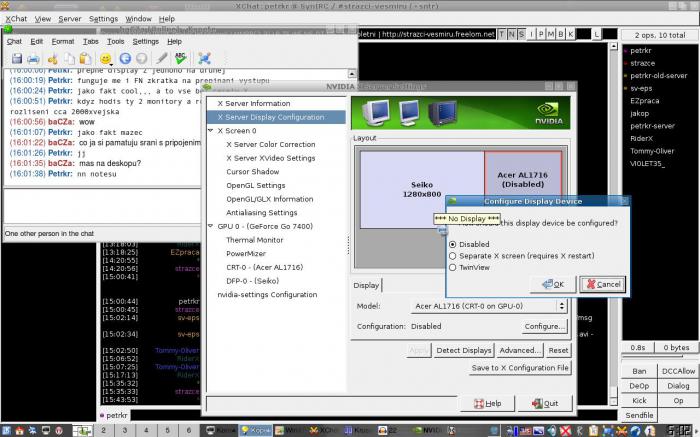Click the save icon in Kopete chat toolbar

pyautogui.click(x=17, y=58)
